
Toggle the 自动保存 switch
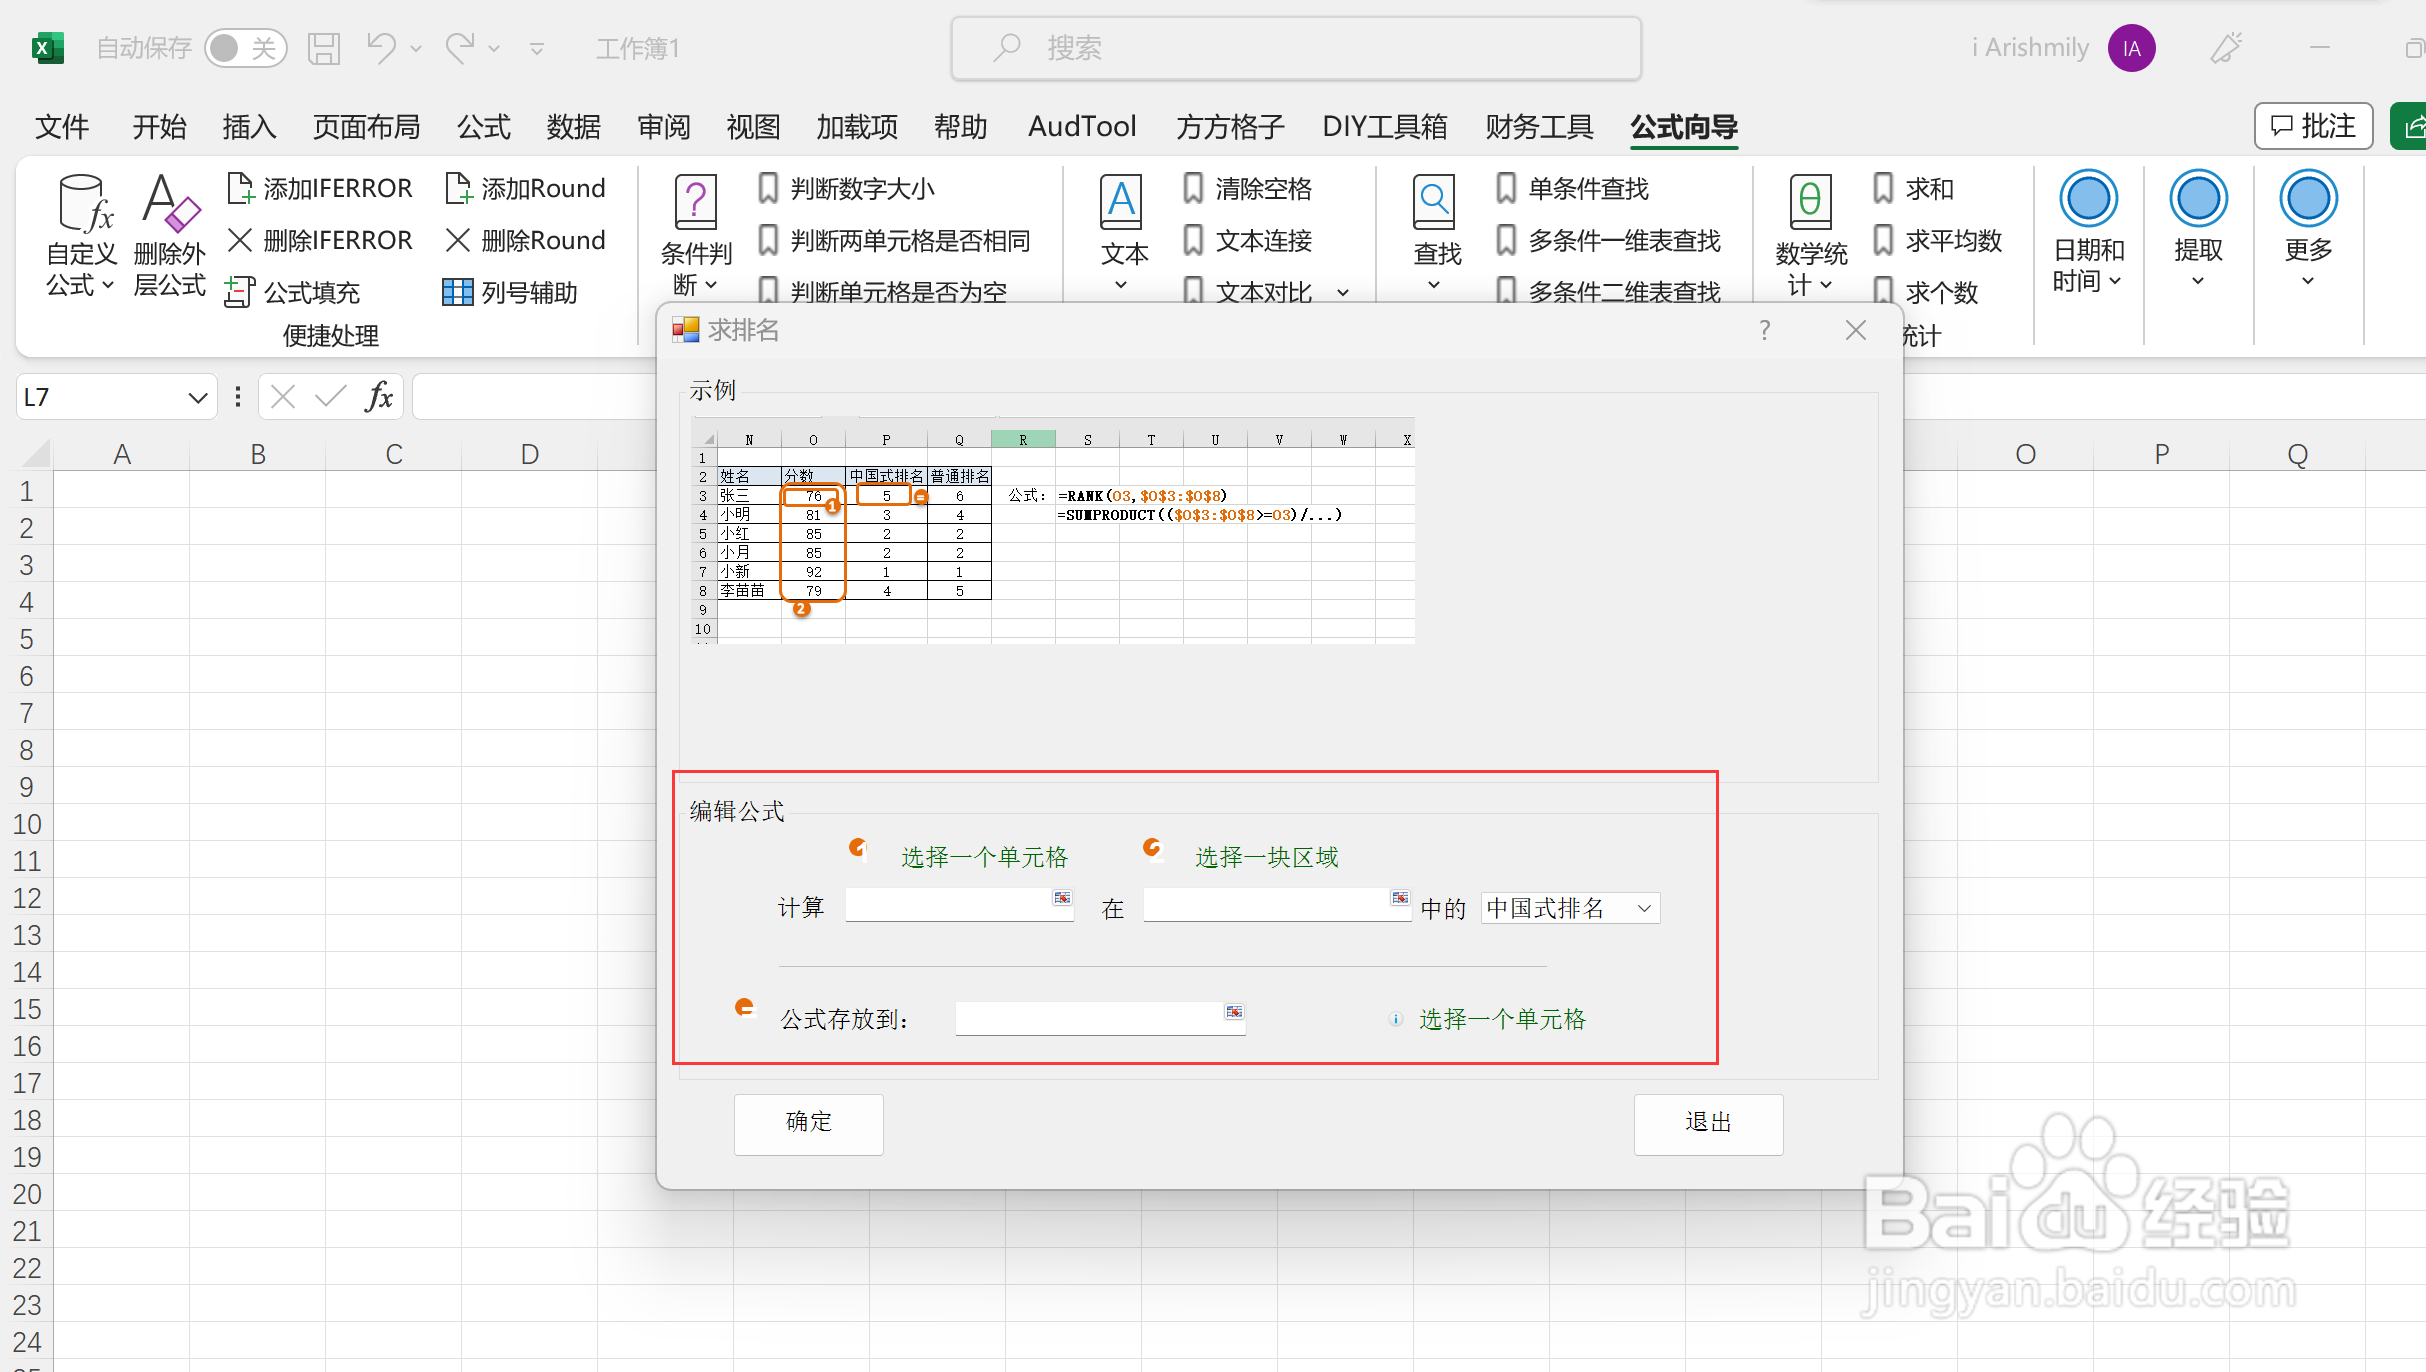(245, 48)
